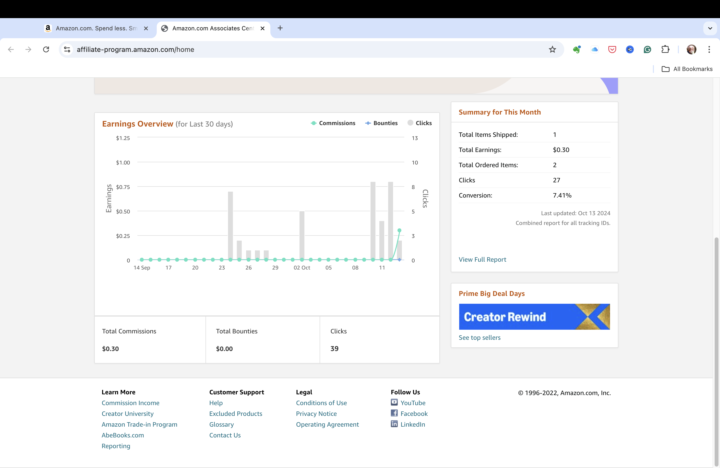
Task: Open Reporting link in footer
Action: [x=116, y=446]
